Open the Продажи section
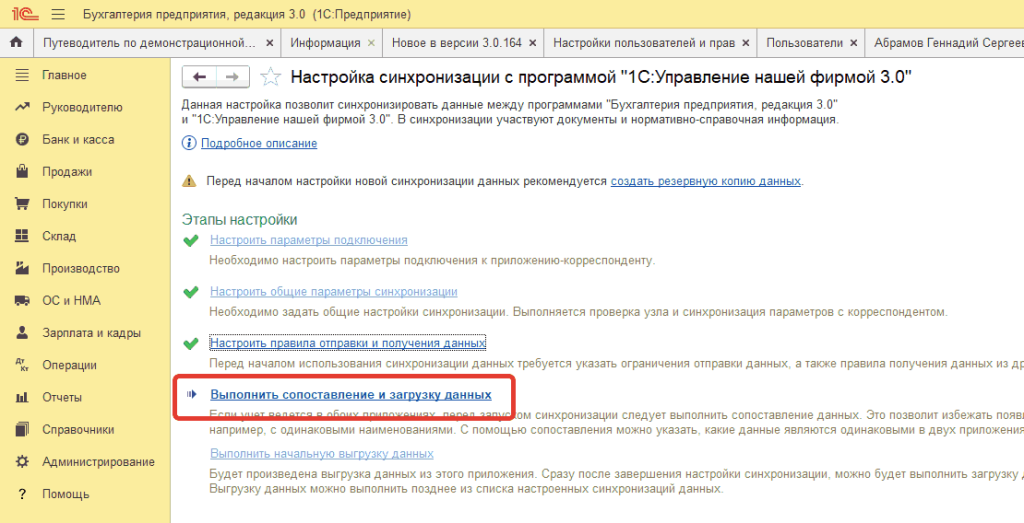Viewport: 1024px width, 523px height. [x=67, y=172]
